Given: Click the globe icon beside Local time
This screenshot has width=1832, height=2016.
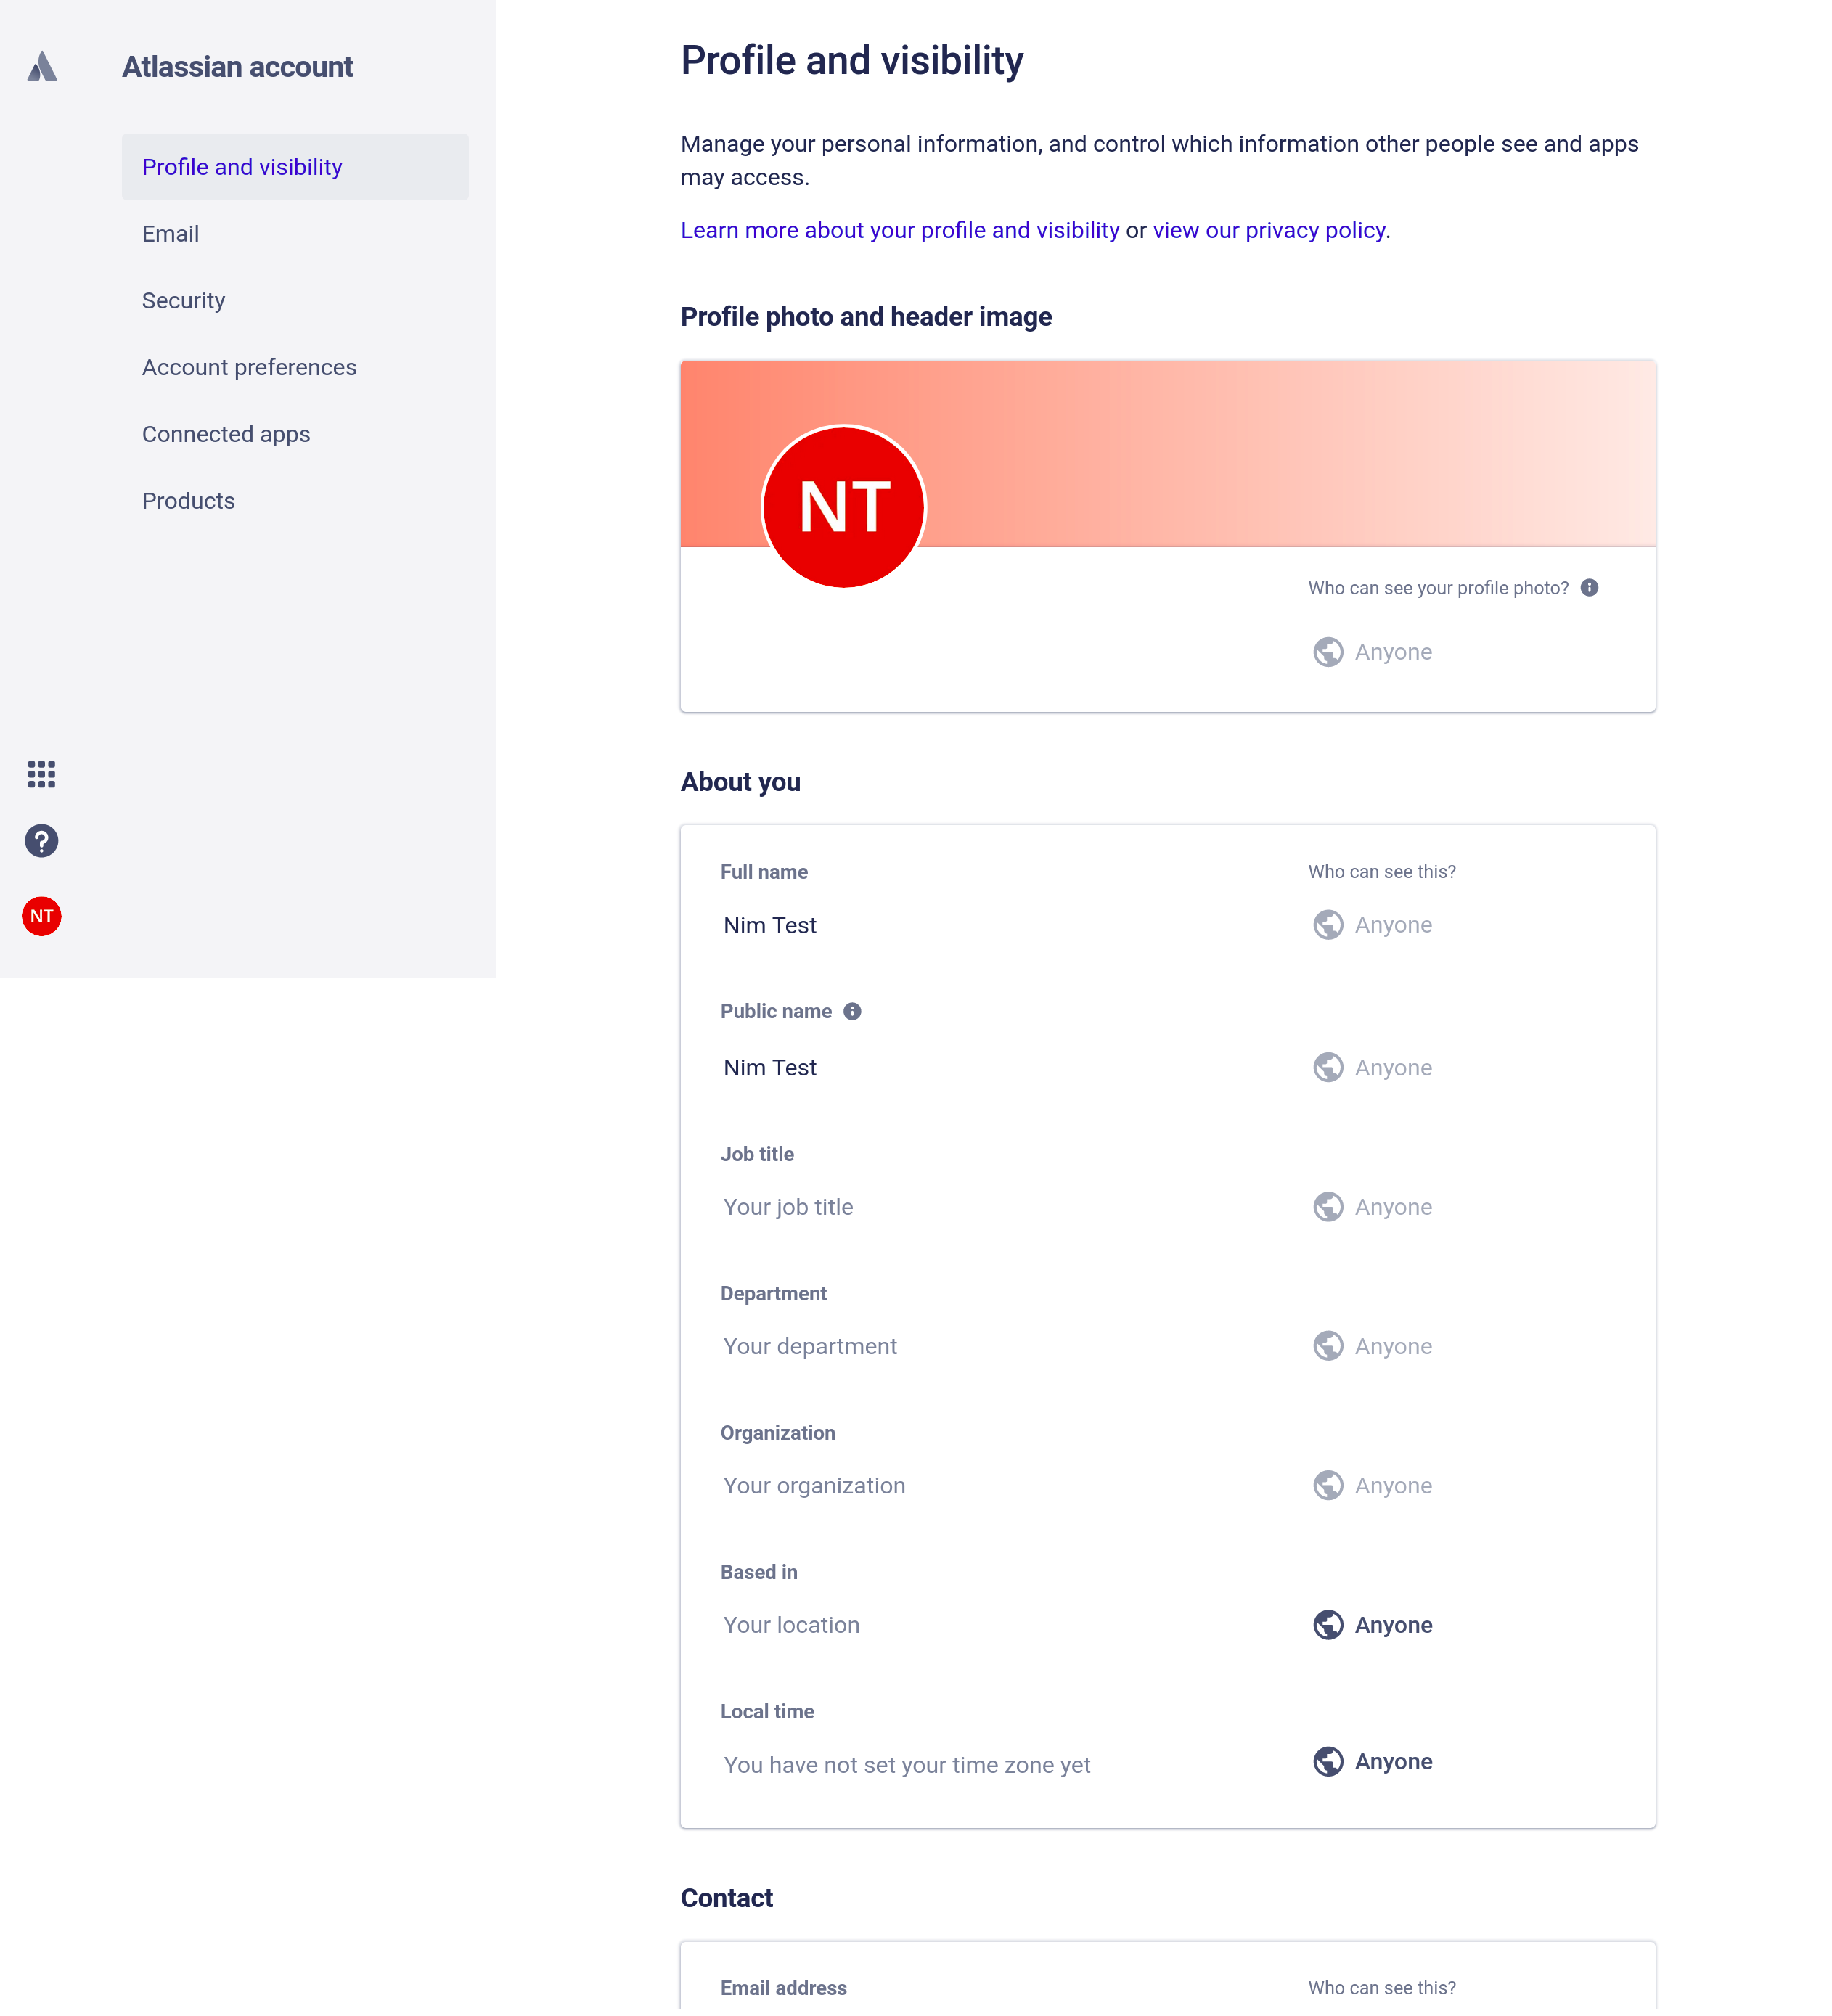Looking at the screenshot, I should 1328,1762.
